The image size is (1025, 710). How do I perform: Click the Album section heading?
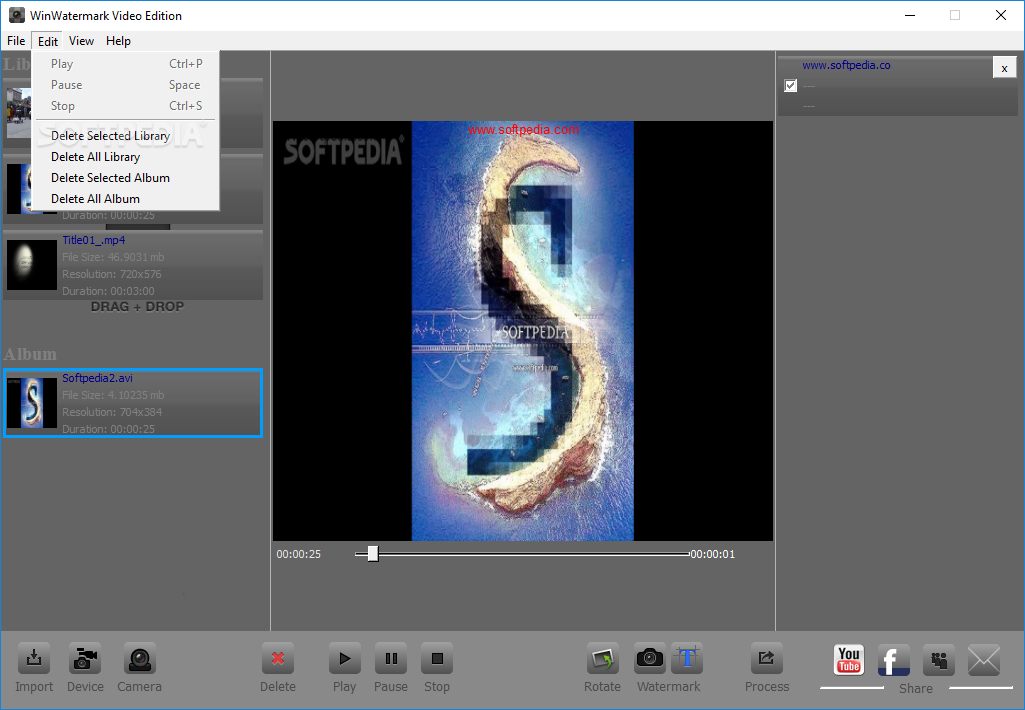coord(30,354)
